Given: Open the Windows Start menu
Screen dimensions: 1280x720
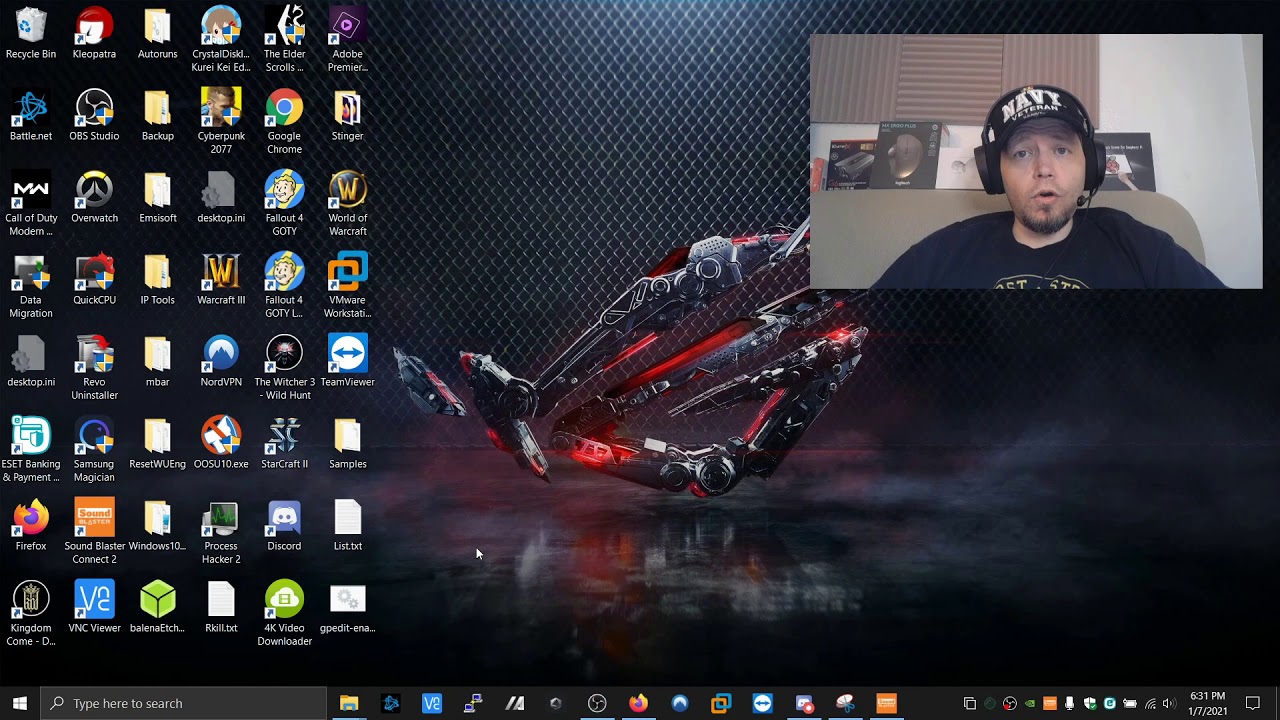Looking at the screenshot, I should pyautogui.click(x=20, y=703).
